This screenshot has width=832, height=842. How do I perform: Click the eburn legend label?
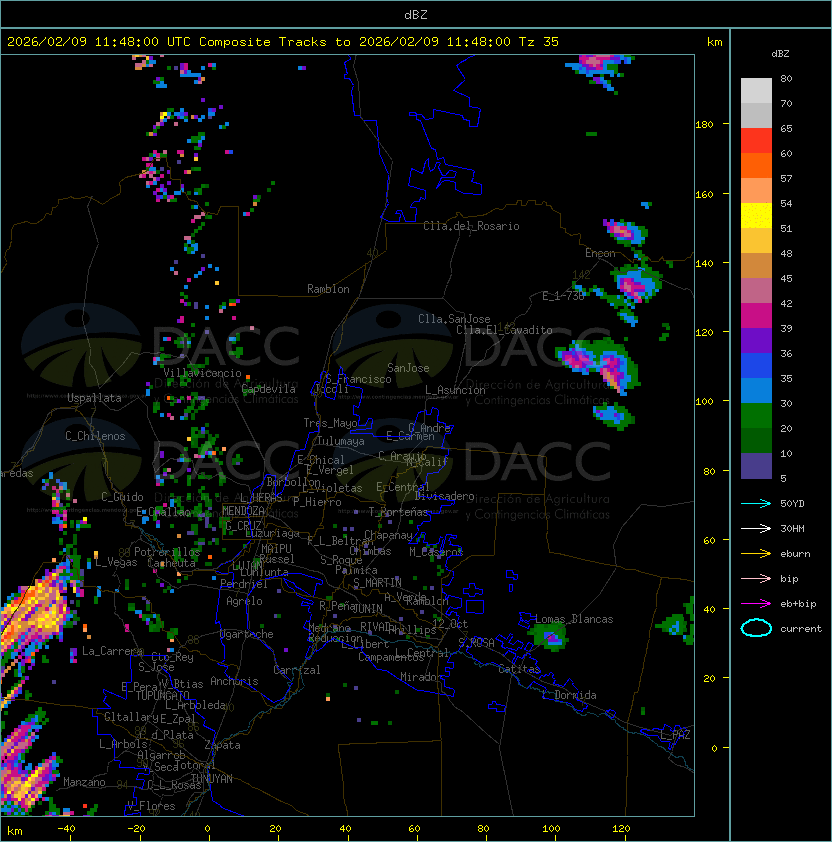[795, 554]
